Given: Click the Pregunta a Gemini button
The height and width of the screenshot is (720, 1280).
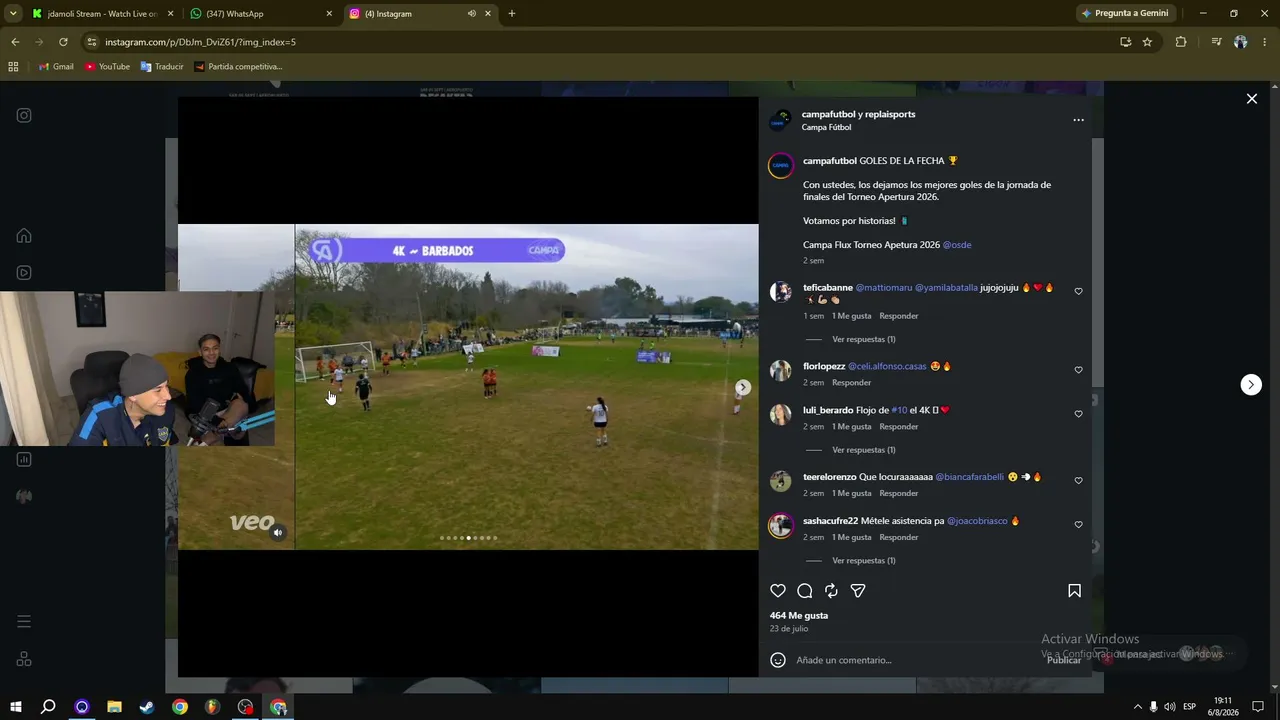Looking at the screenshot, I should tap(1125, 14).
